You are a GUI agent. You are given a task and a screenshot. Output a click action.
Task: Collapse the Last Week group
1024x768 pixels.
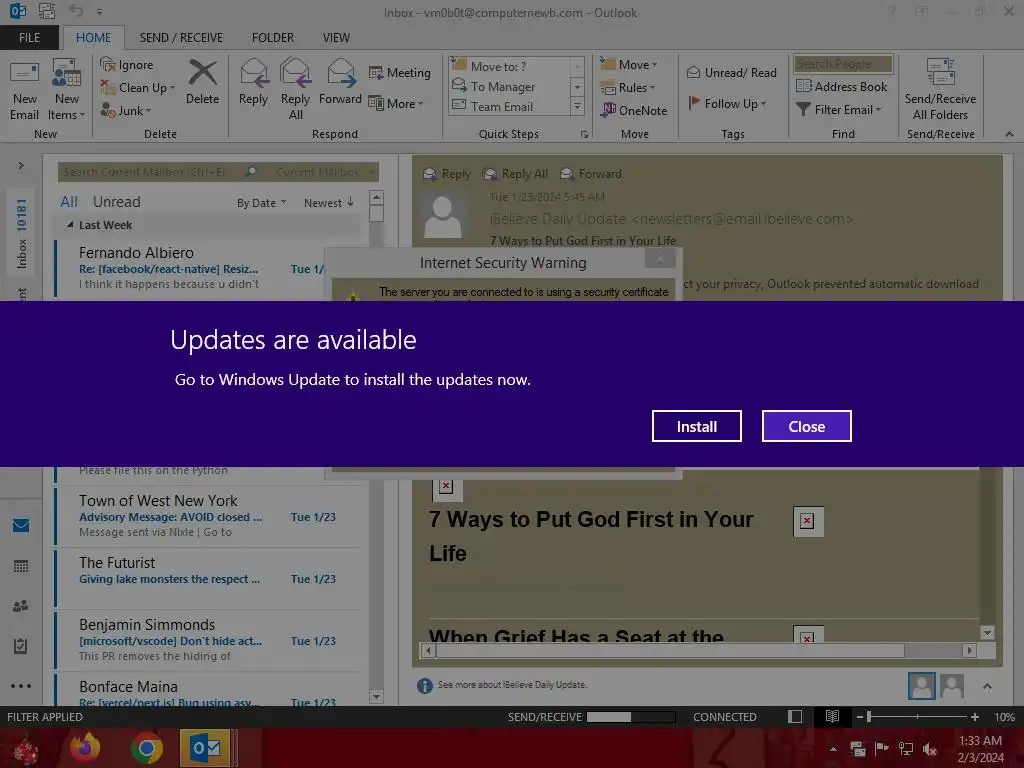point(69,225)
